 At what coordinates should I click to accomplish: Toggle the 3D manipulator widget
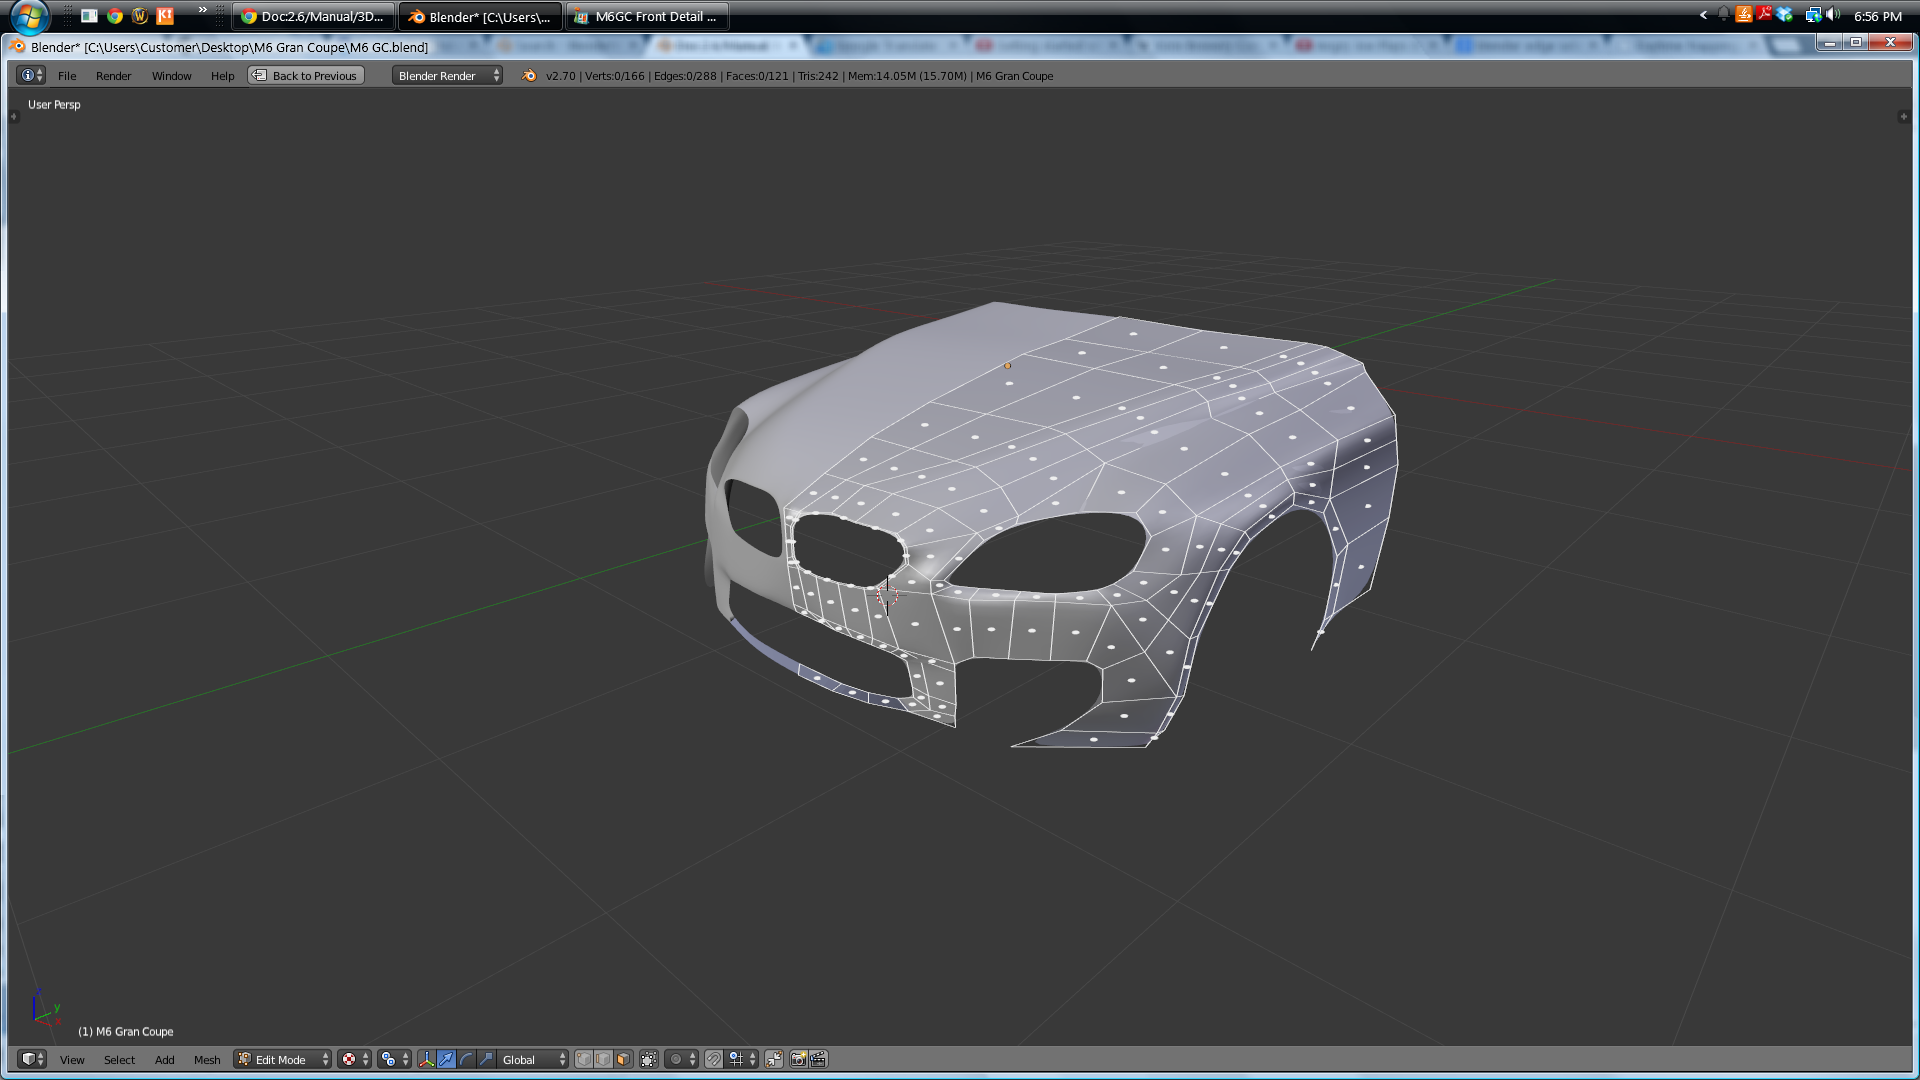[427, 1060]
